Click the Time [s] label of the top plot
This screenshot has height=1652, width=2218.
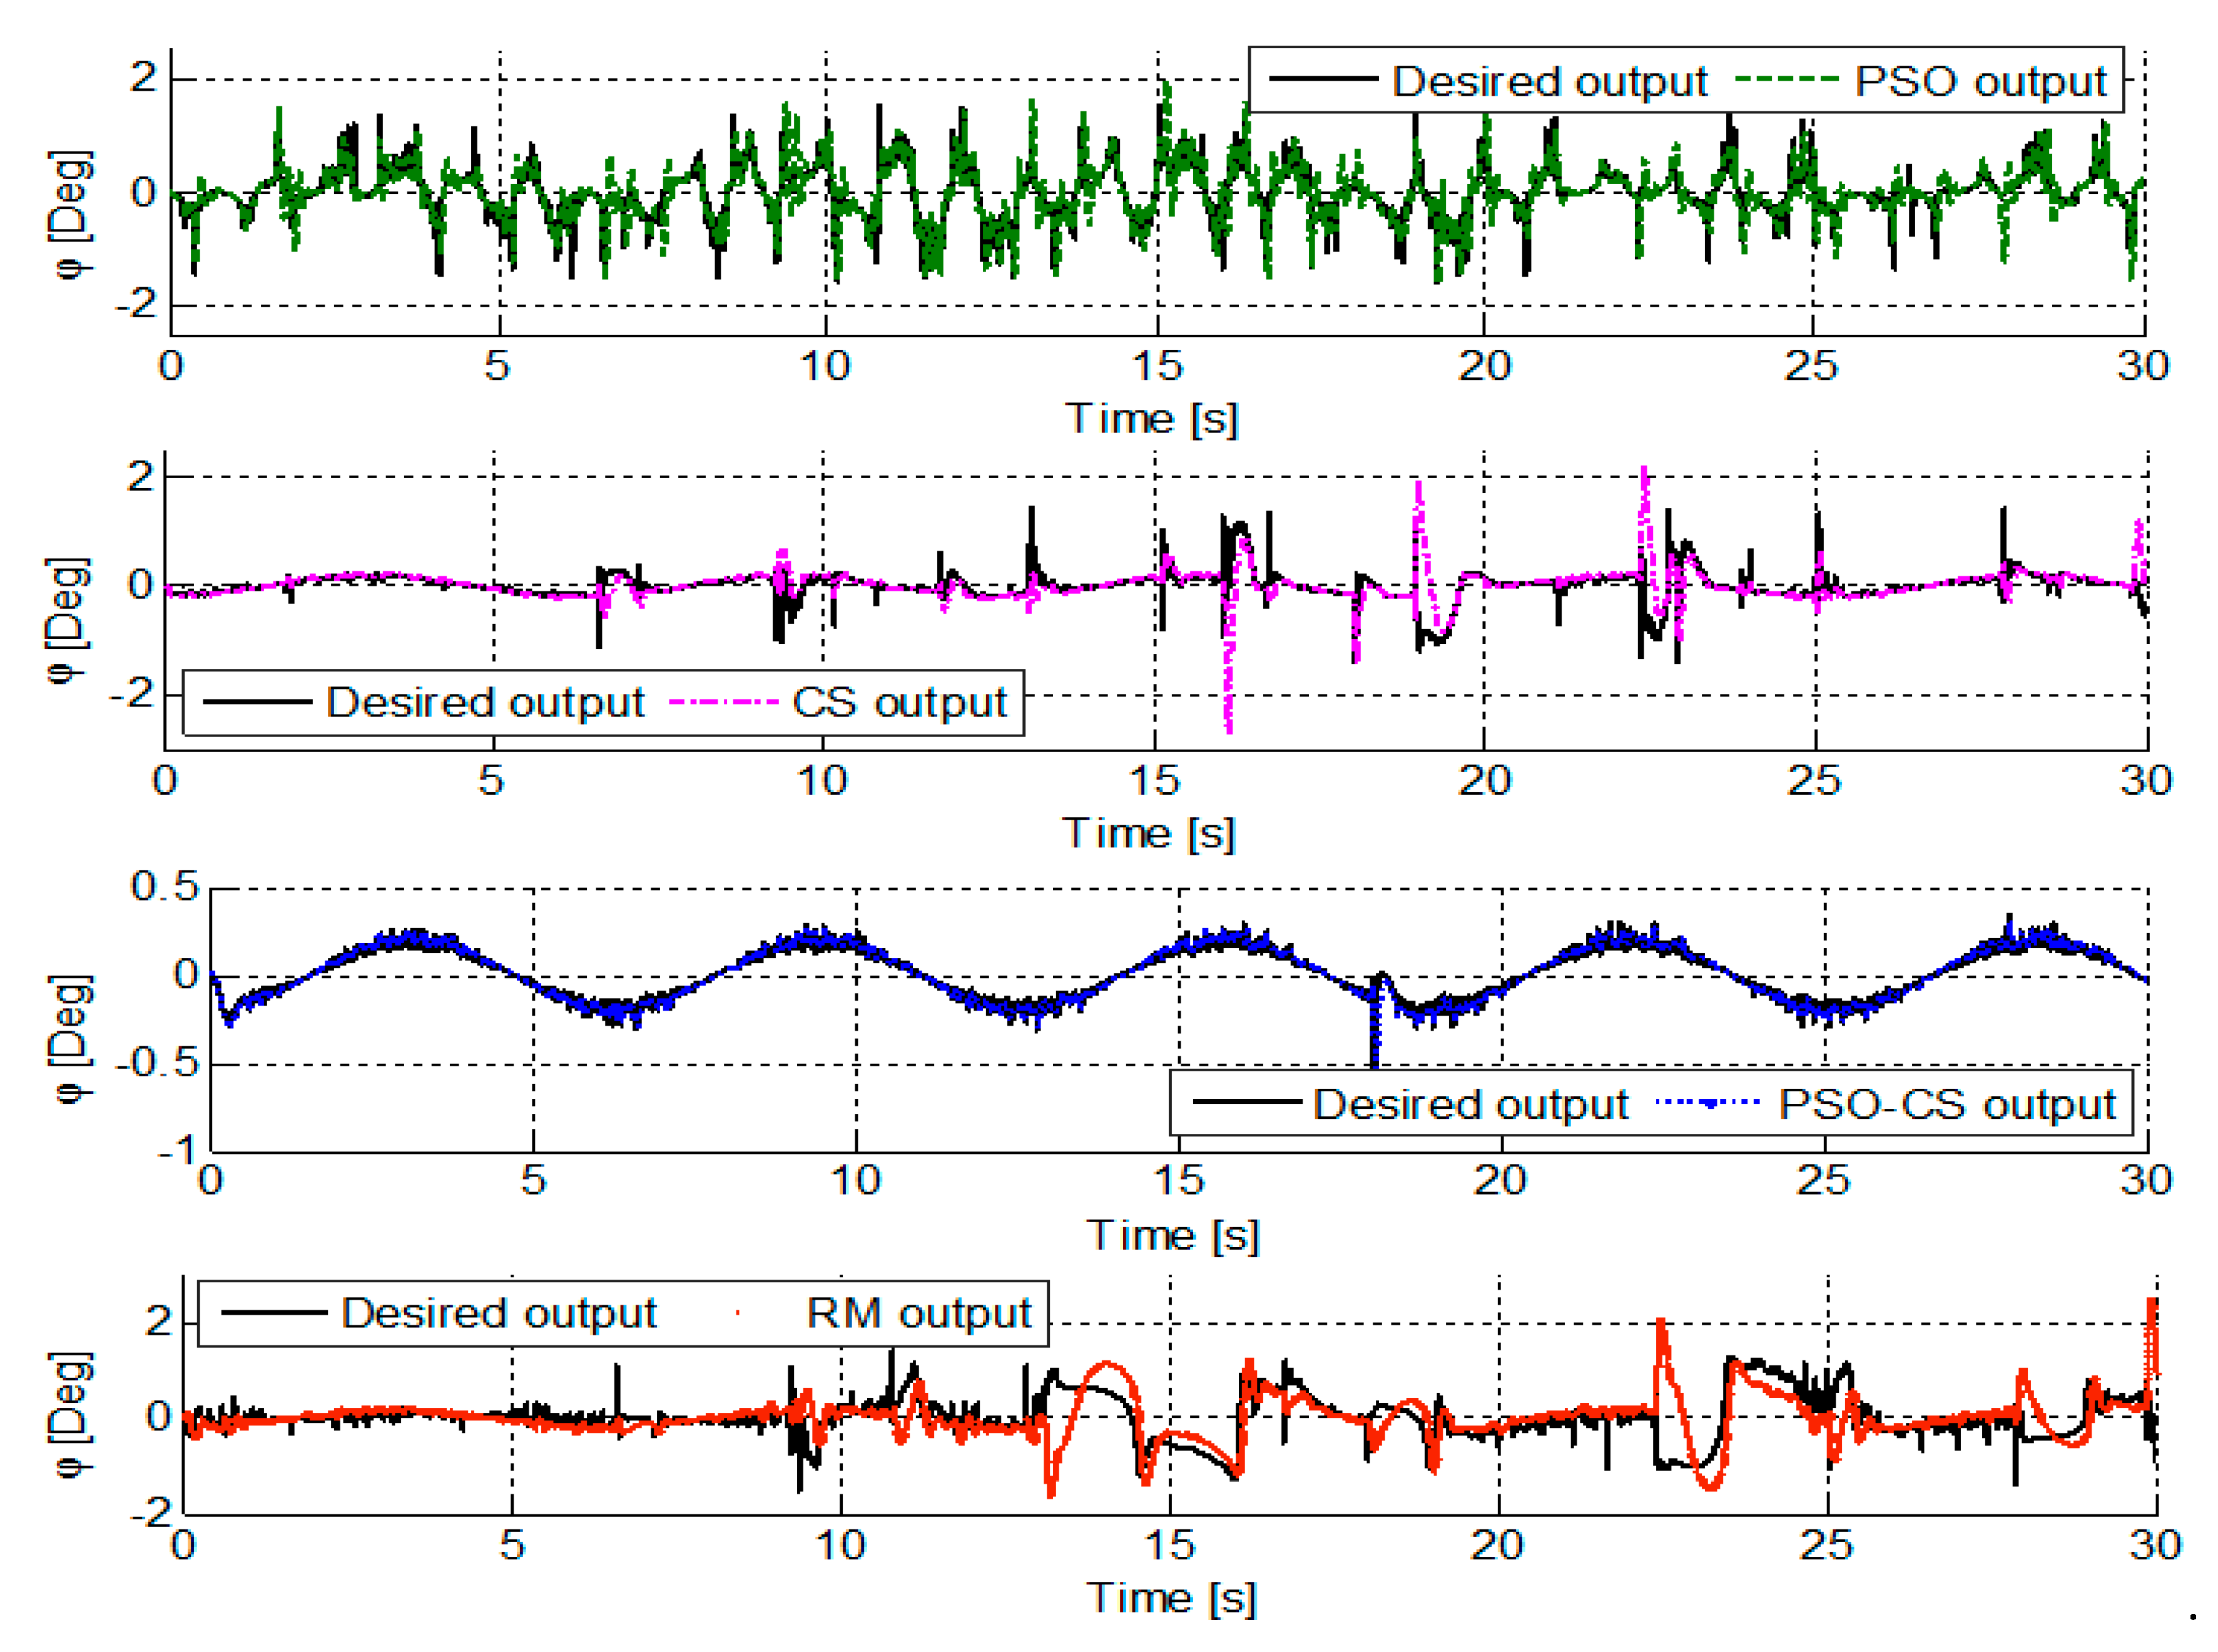click(1150, 415)
